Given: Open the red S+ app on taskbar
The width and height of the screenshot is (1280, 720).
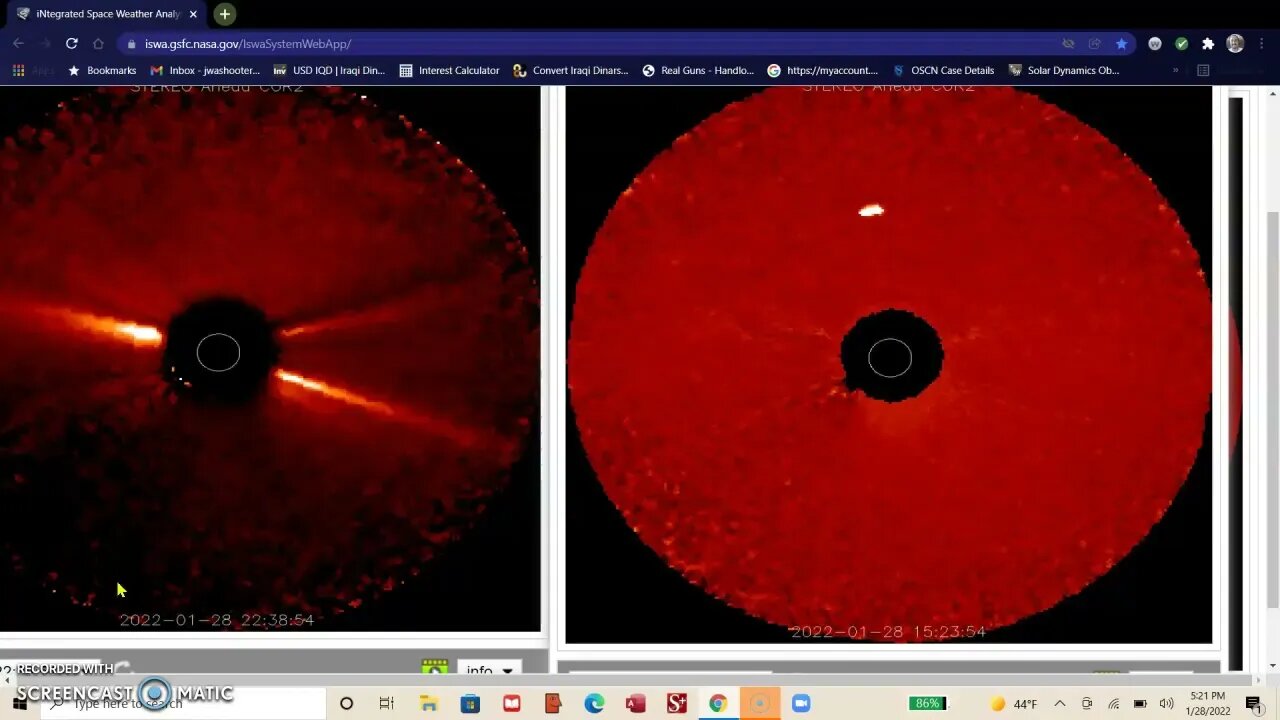Looking at the screenshot, I should tap(676, 704).
